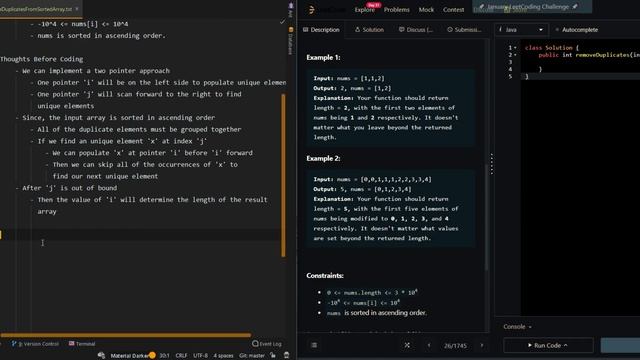Click the LeetCode logo icon

click(312, 9)
